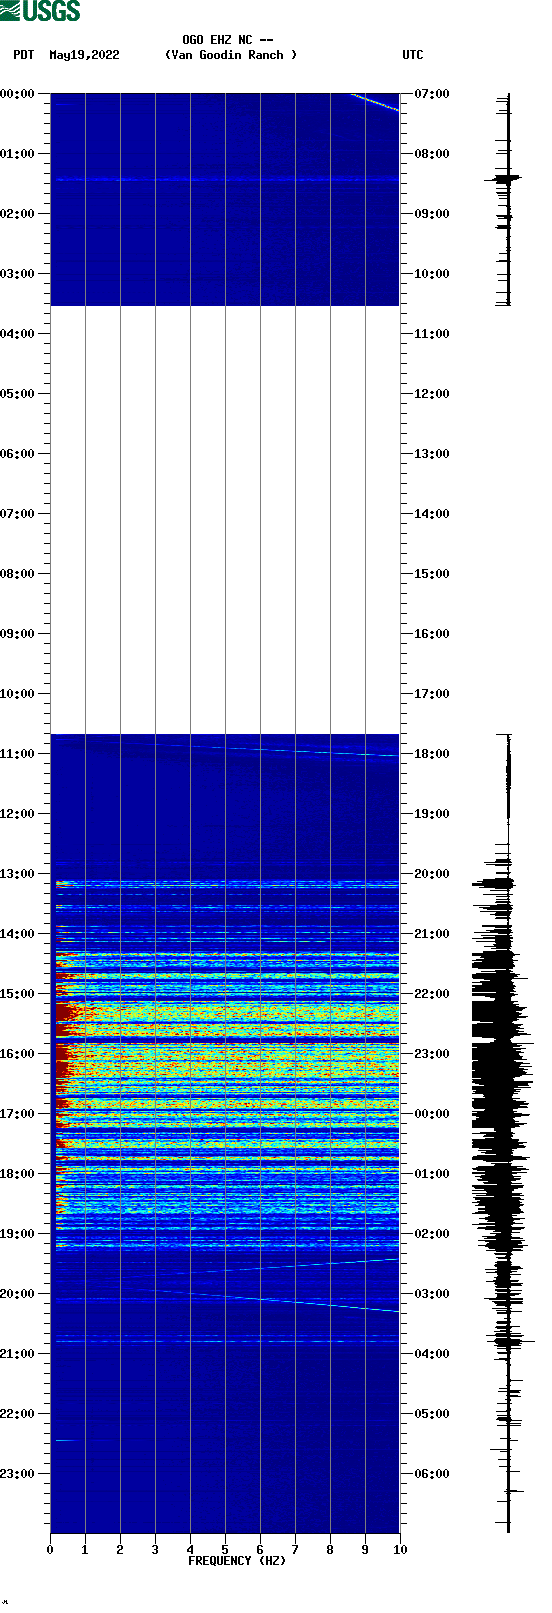Click the USGS logo
Viewport: 552px width, 1613px height.
pyautogui.click(x=40, y=11)
